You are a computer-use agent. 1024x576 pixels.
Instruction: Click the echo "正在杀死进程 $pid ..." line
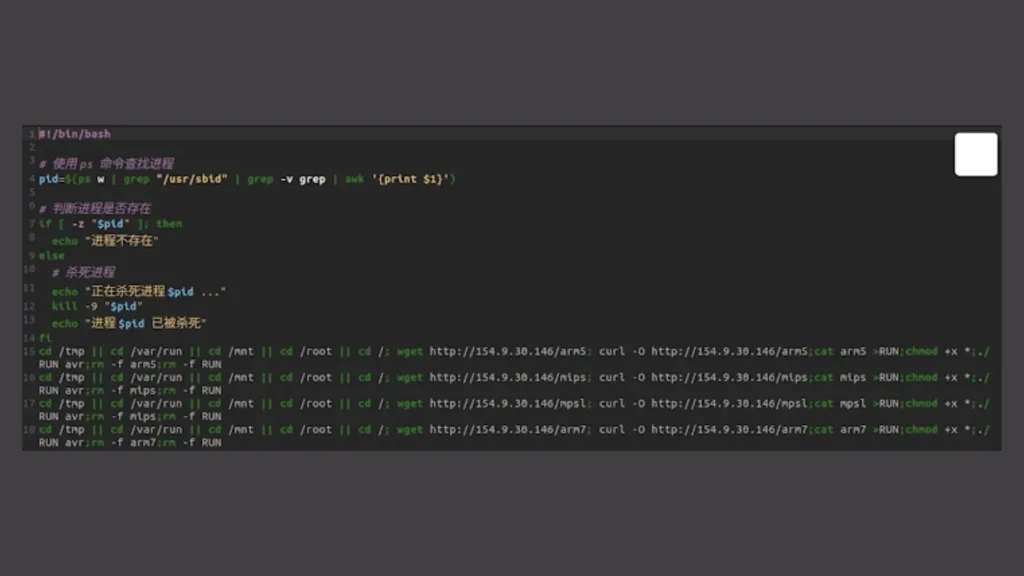(138, 291)
